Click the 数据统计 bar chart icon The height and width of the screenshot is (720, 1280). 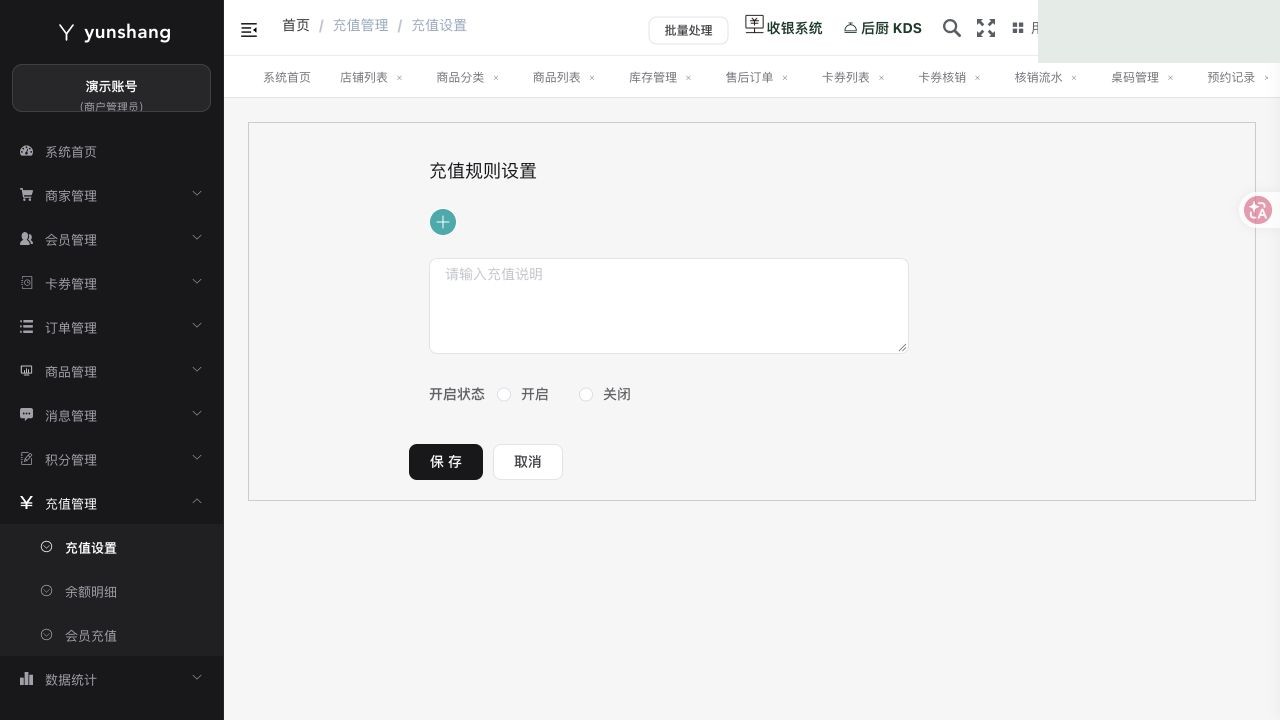(x=27, y=679)
